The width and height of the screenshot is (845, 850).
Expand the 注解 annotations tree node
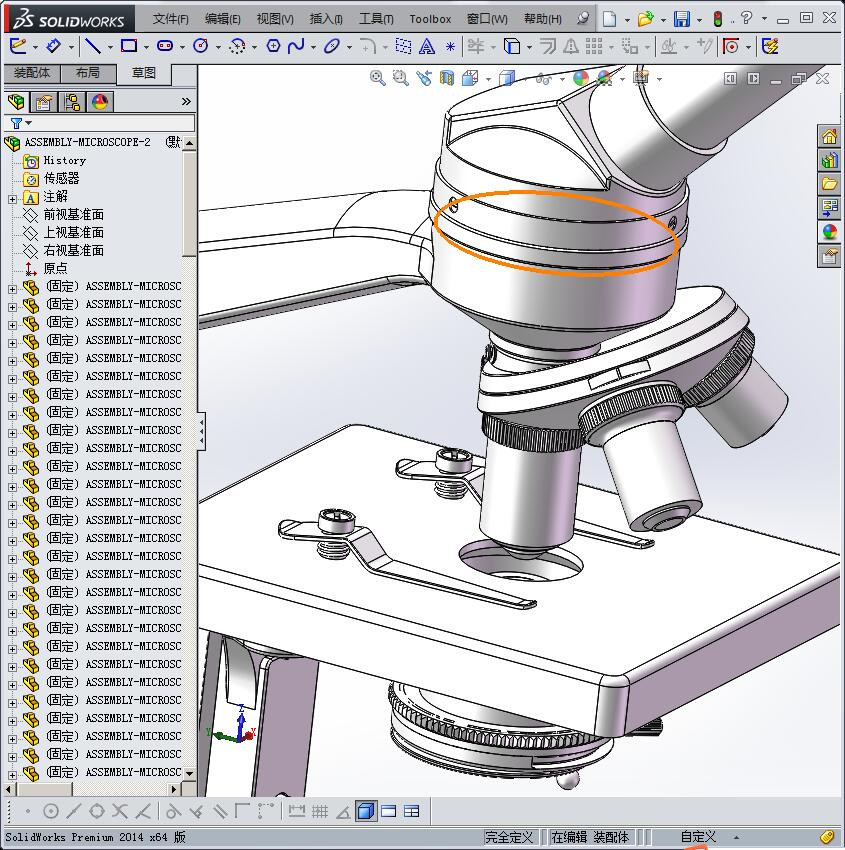(x=12, y=197)
